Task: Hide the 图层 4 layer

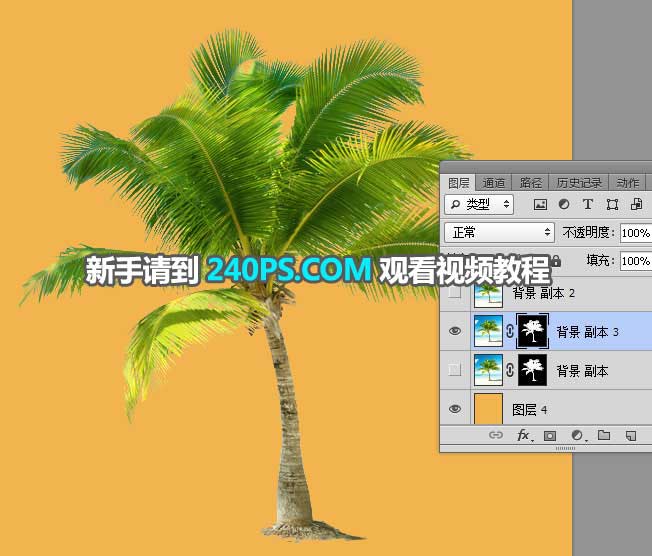Action: [455, 408]
